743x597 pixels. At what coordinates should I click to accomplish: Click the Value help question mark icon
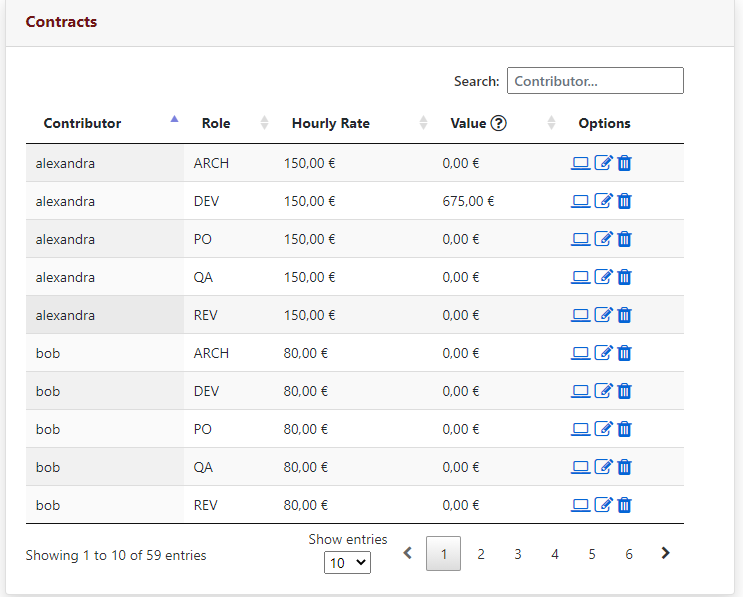(498, 123)
